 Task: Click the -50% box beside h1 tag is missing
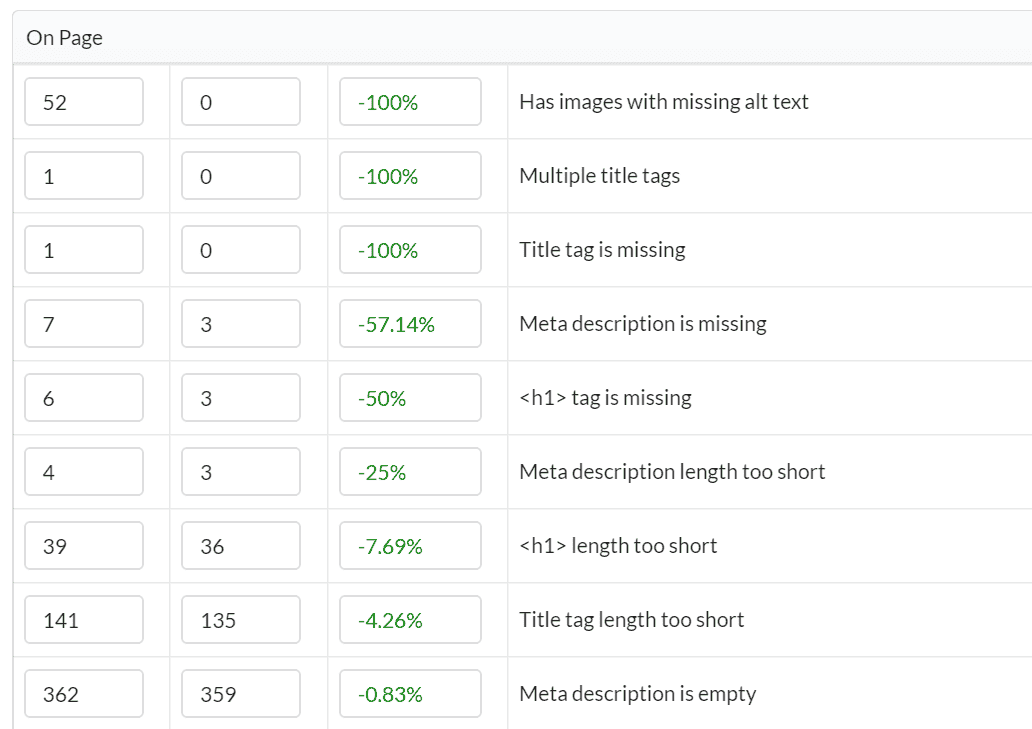click(x=409, y=397)
